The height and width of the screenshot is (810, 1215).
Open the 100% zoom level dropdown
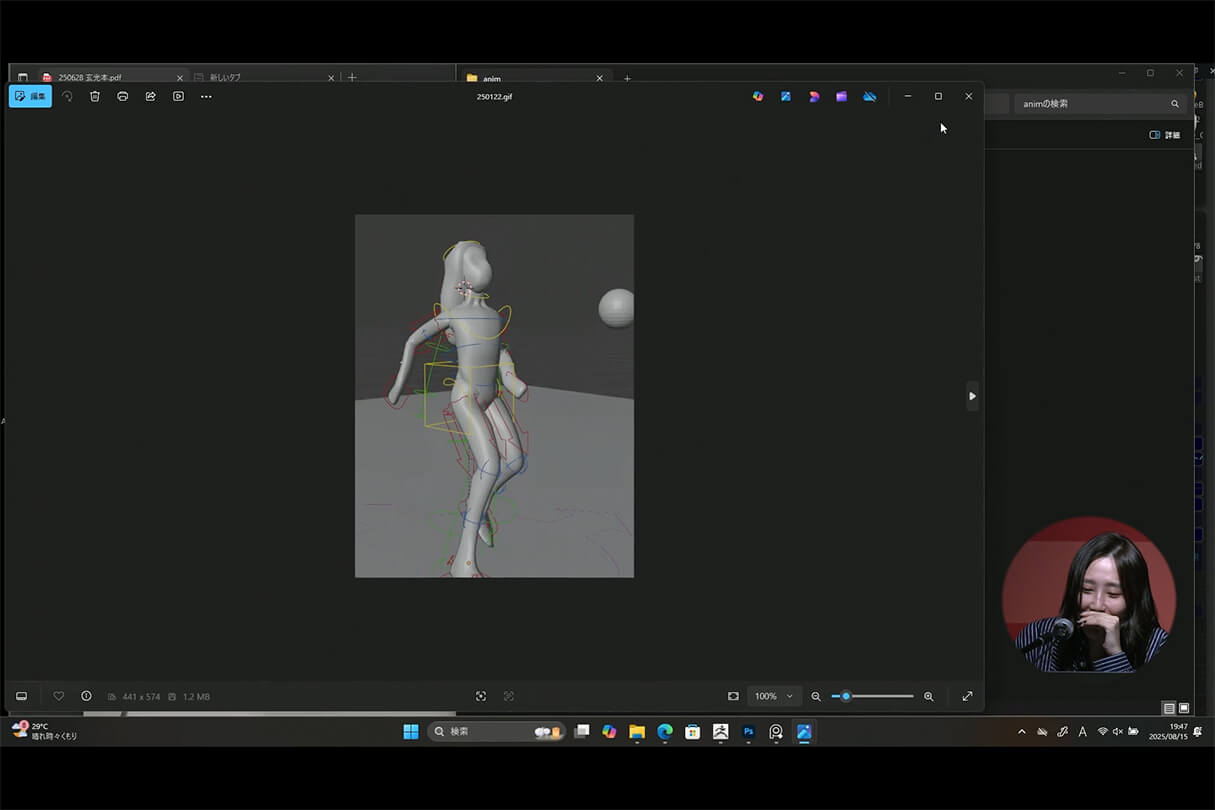774,696
